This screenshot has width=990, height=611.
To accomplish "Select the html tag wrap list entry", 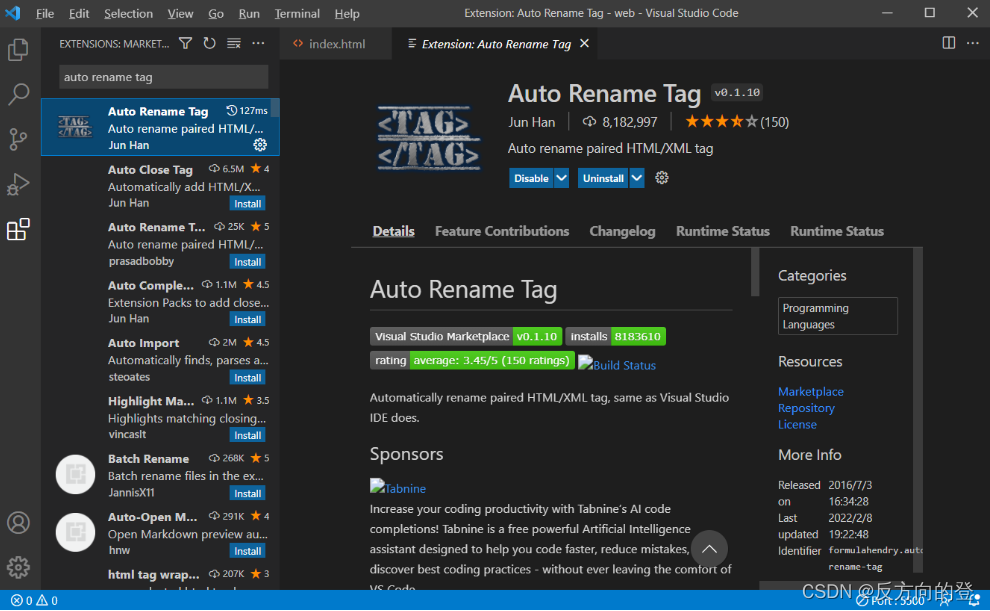I will pos(160,578).
